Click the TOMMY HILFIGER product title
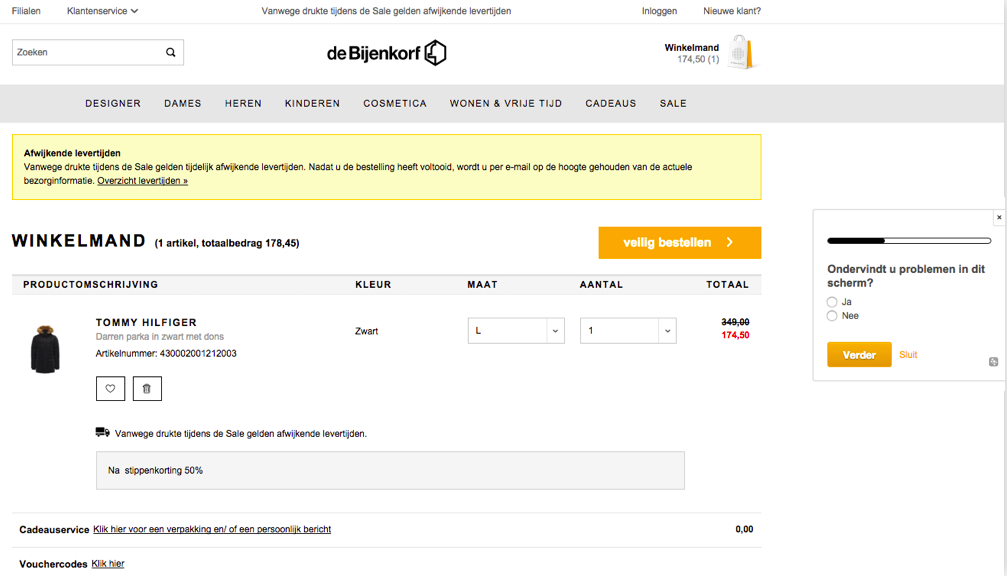Screen dimensions: 1007x576 (x=146, y=322)
